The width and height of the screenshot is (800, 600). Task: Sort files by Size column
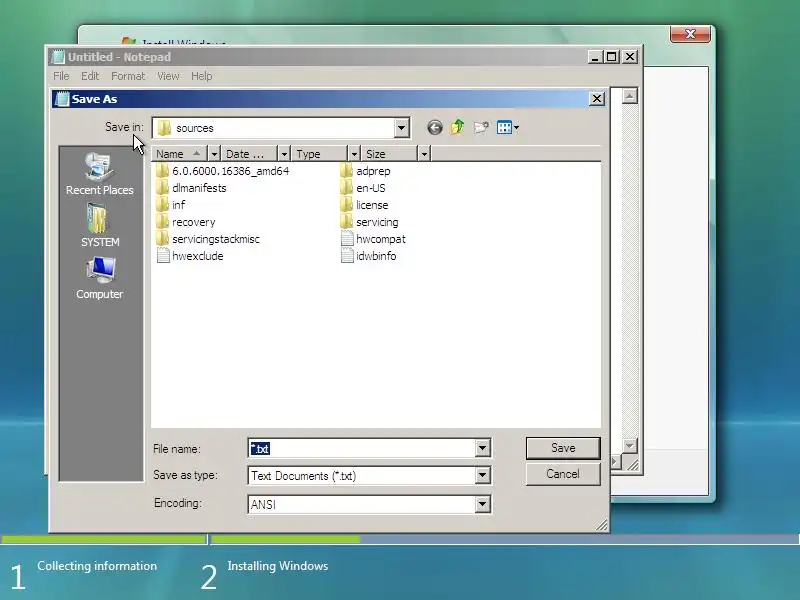pos(389,154)
